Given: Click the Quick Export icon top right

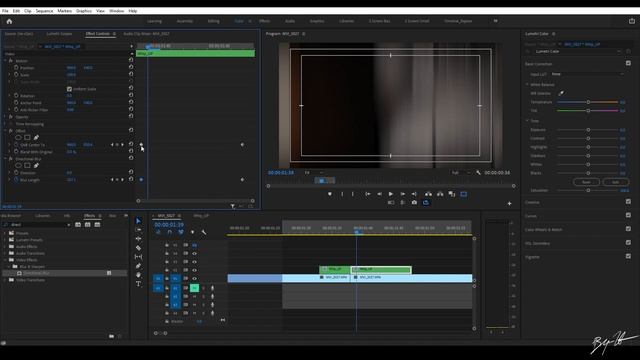Looking at the screenshot, I should (632, 21).
